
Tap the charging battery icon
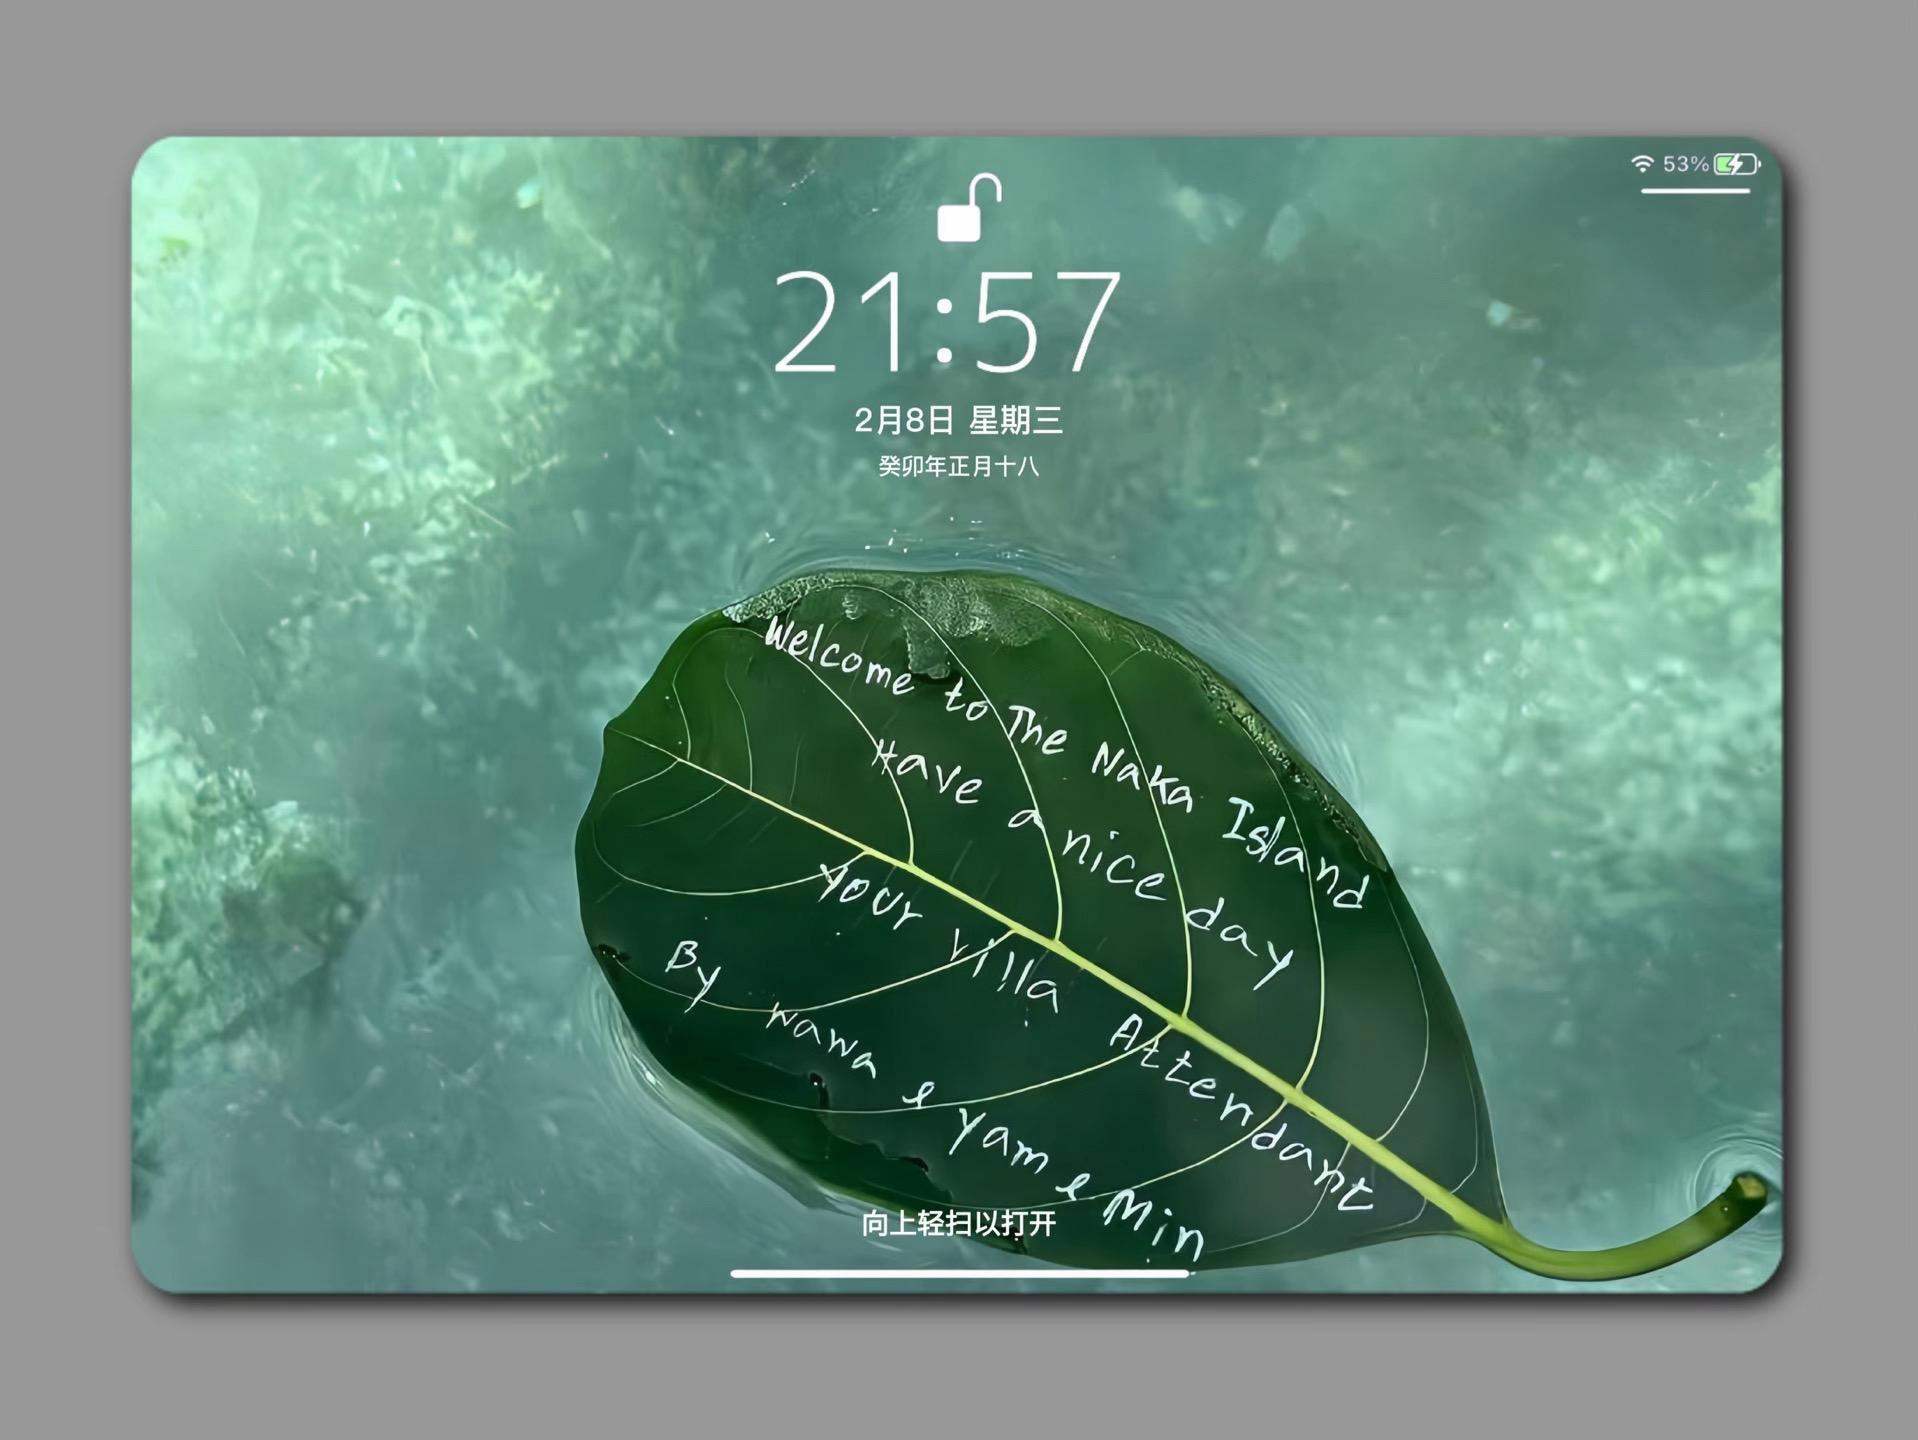[1737, 164]
